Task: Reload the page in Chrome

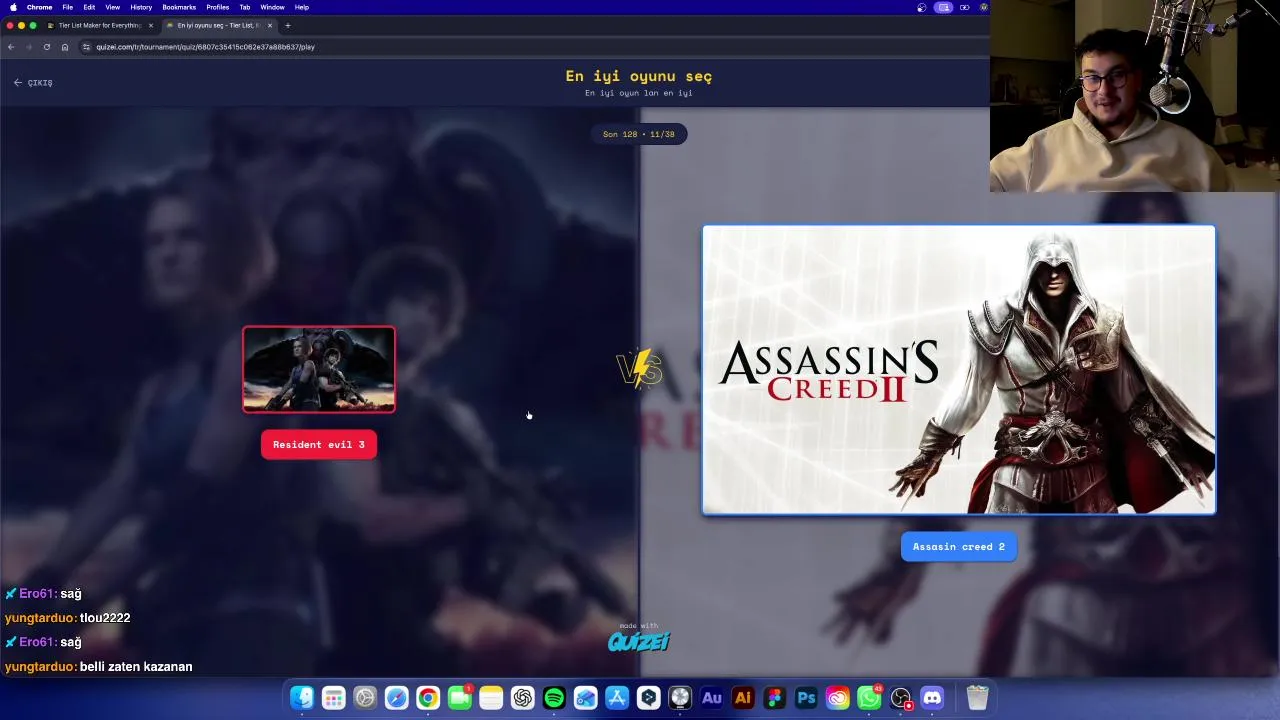Action: click(46, 47)
